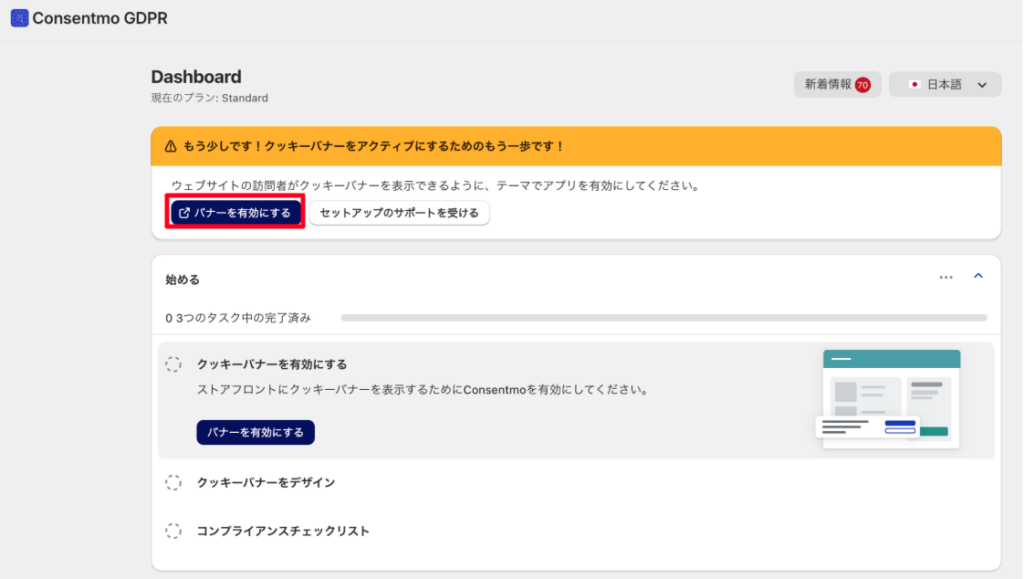Open the 日本語 language dropdown
1024x579 pixels.
pyautogui.click(x=945, y=85)
